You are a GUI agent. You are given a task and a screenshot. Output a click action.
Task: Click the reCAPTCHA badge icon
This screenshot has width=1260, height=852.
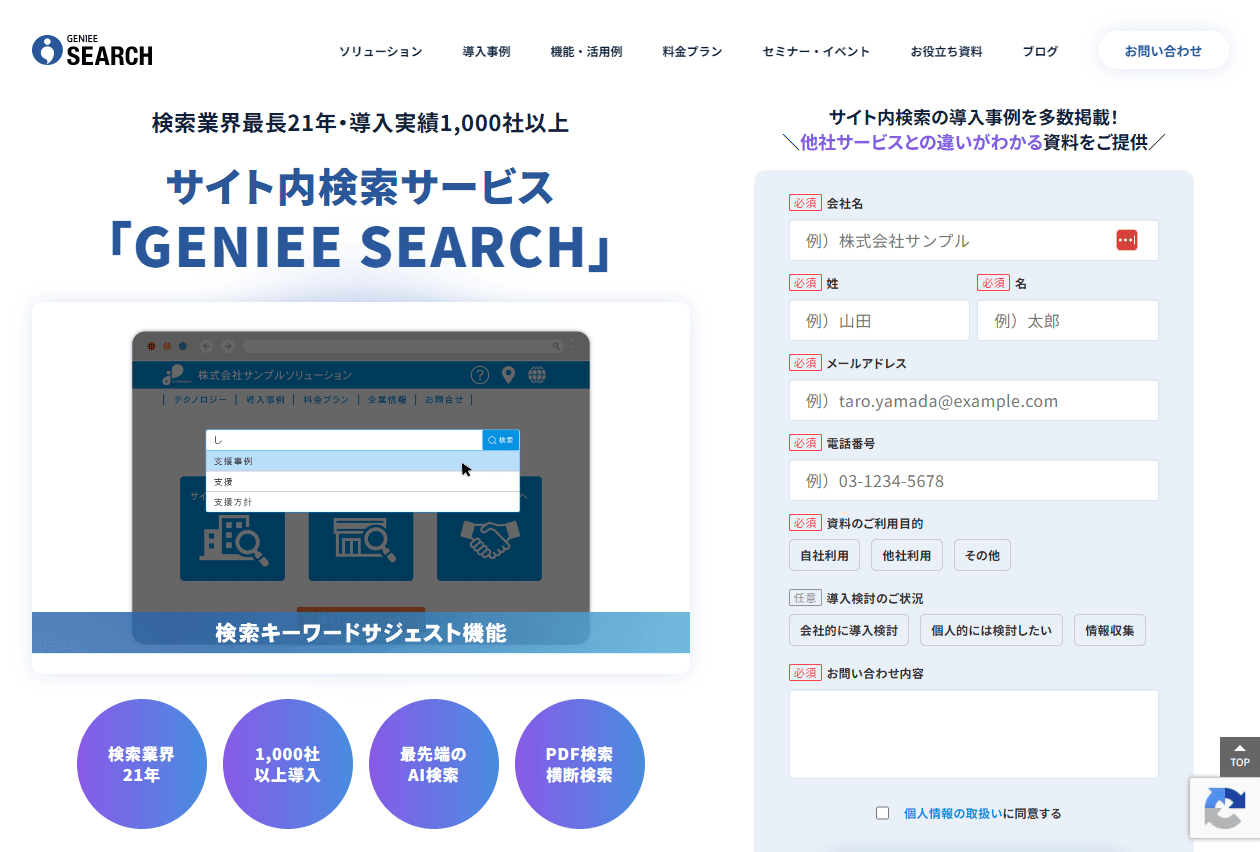pyautogui.click(x=1225, y=808)
